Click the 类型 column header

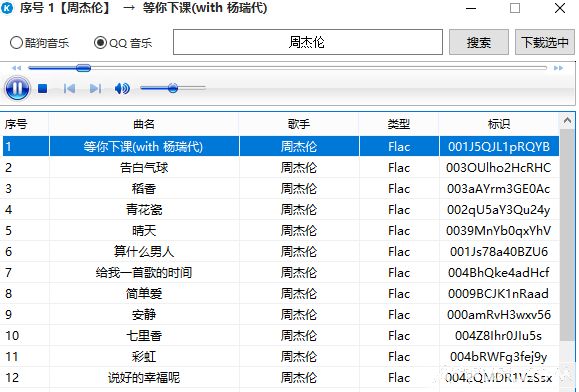point(399,124)
